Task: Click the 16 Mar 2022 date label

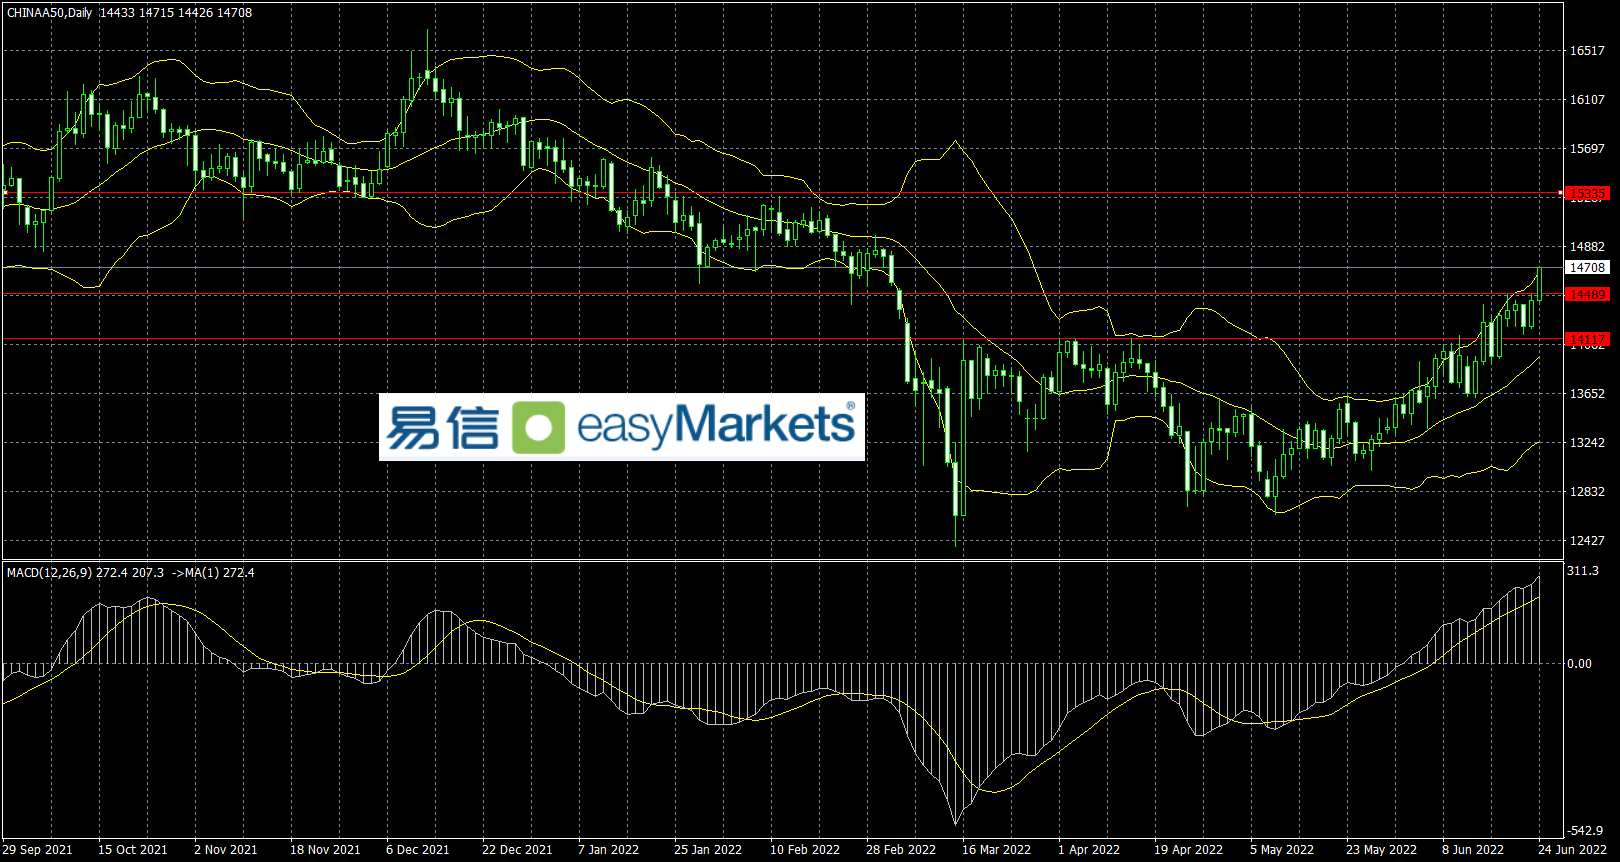Action: click(x=997, y=850)
